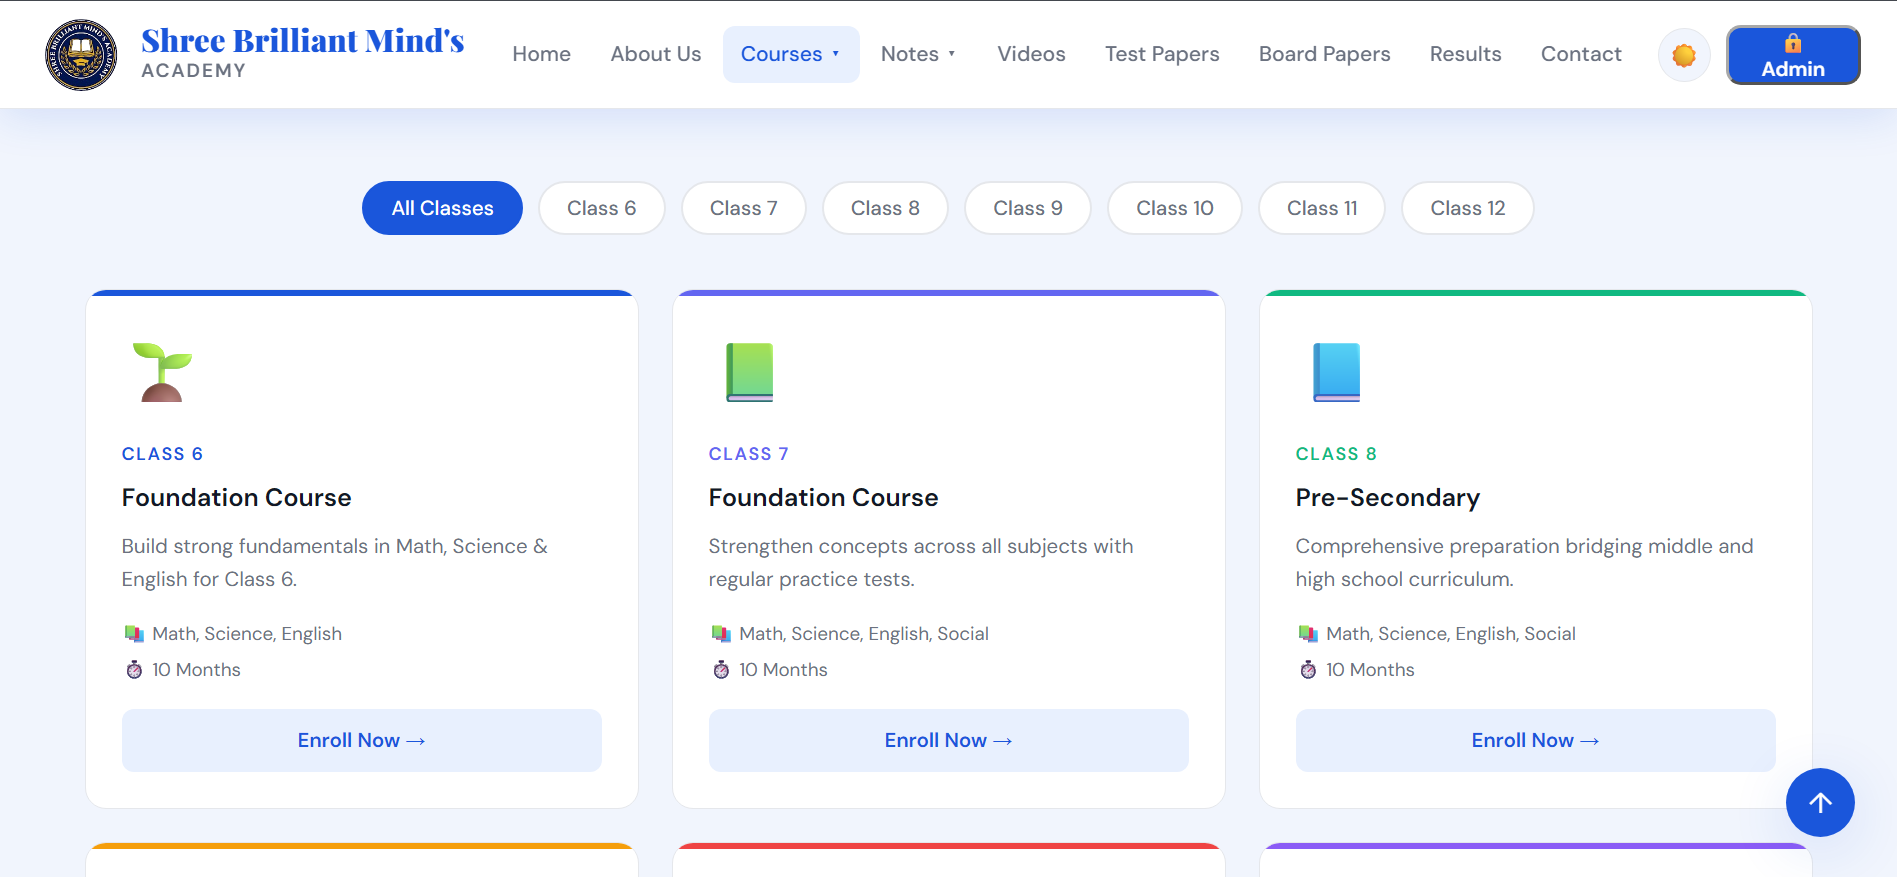
Task: Click the academy logo emblem
Action: click(x=81, y=55)
